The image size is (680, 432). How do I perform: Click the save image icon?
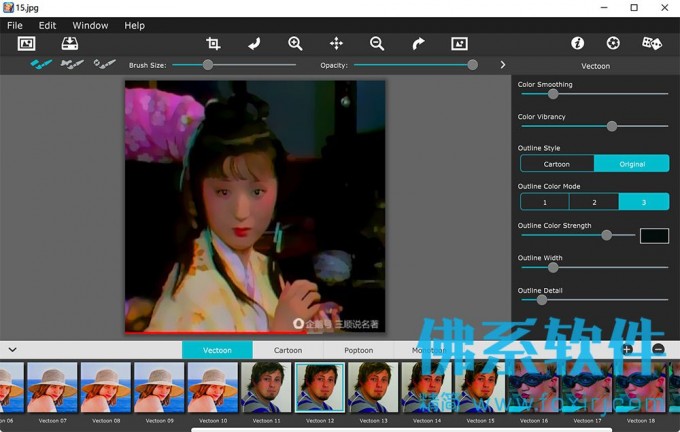pos(69,43)
